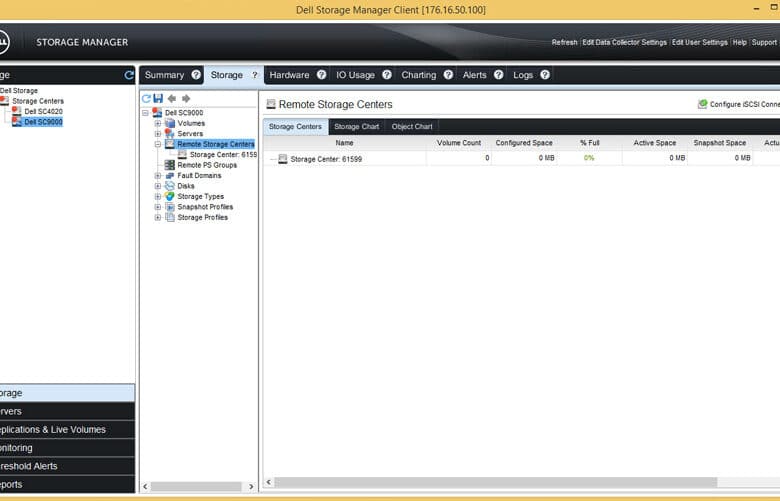
Task: Click the main table horizontal scrollbar
Action: (x=495, y=482)
